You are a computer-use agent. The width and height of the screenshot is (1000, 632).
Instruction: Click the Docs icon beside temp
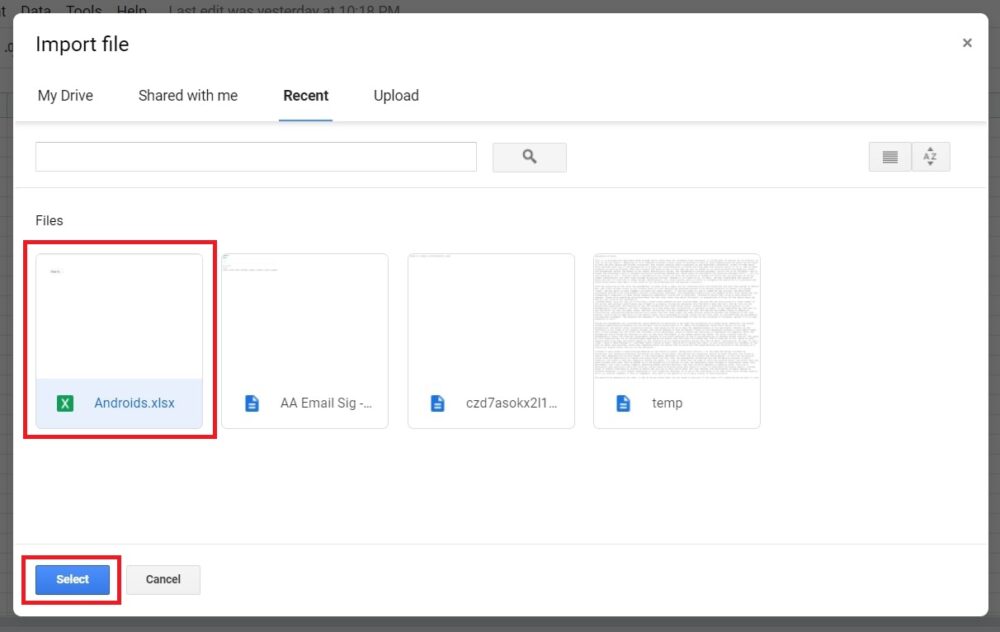pos(624,403)
